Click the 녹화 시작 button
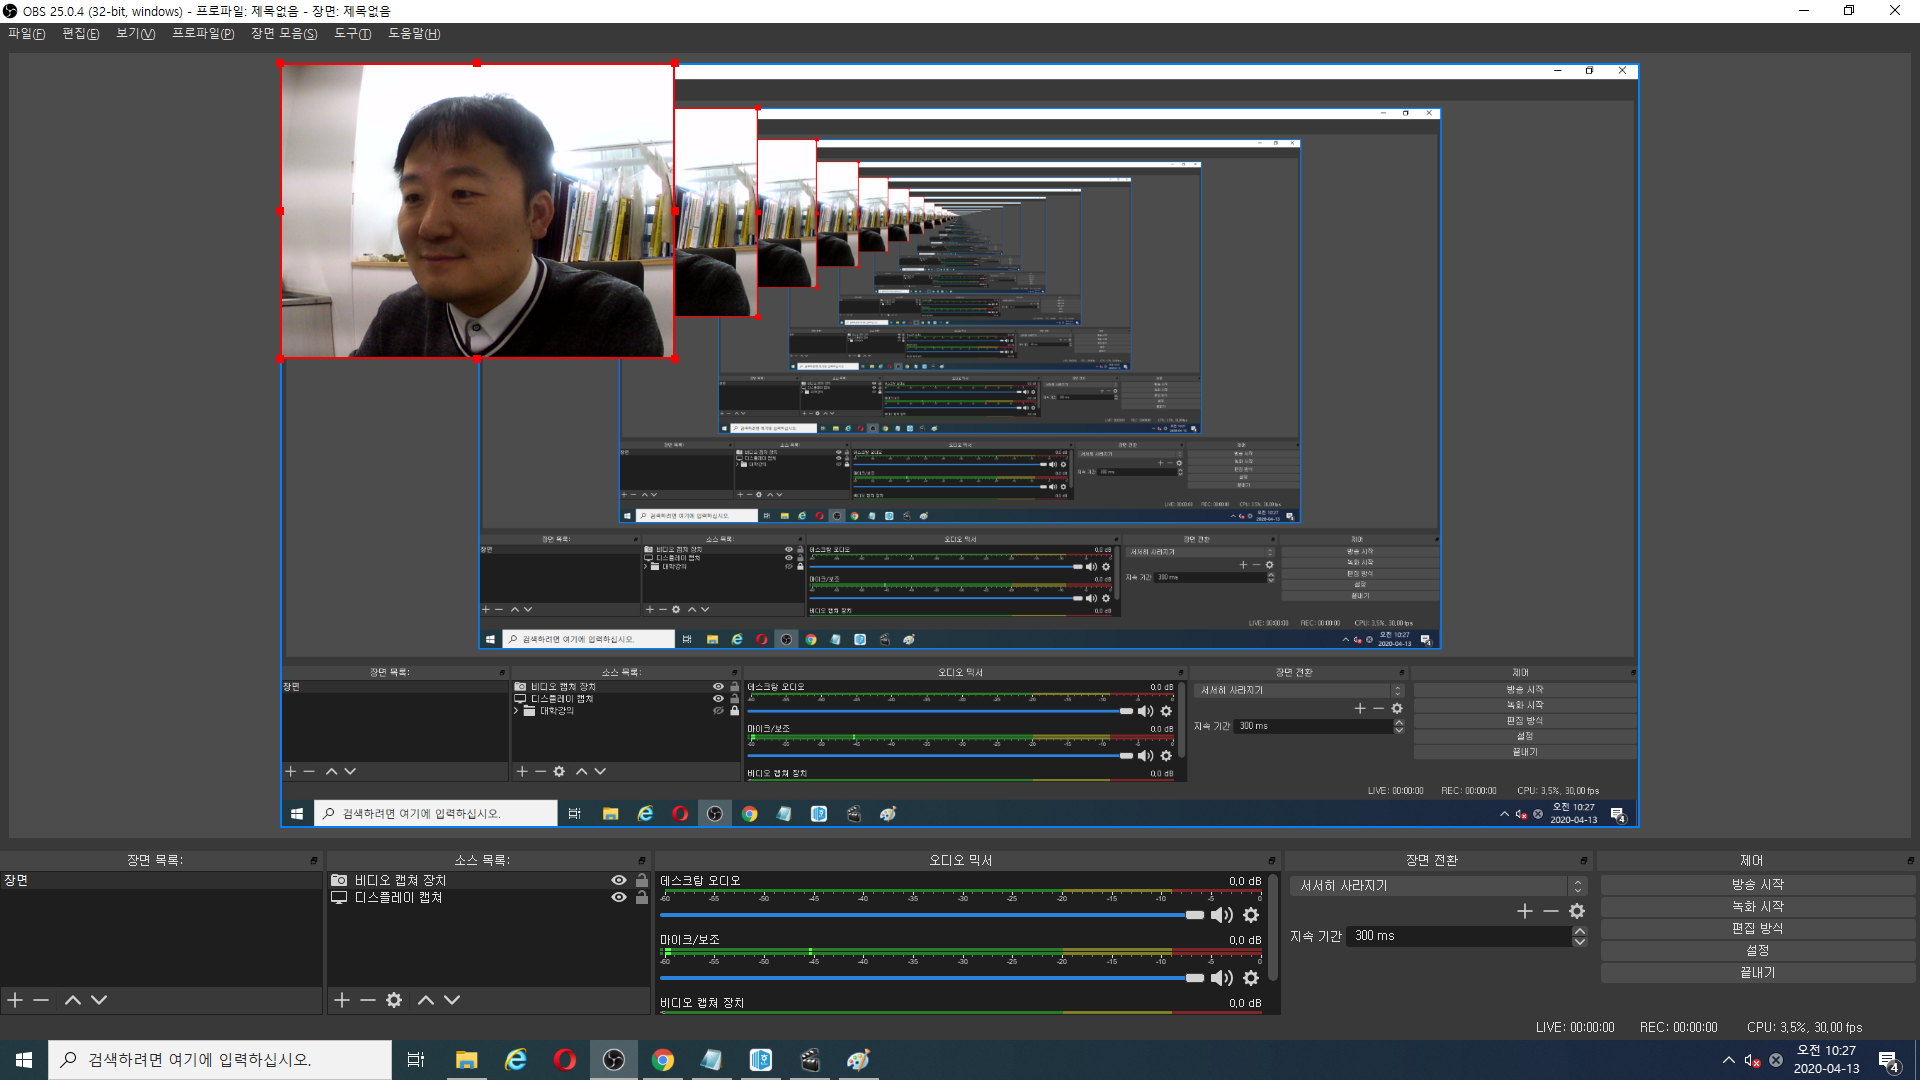 (1757, 907)
